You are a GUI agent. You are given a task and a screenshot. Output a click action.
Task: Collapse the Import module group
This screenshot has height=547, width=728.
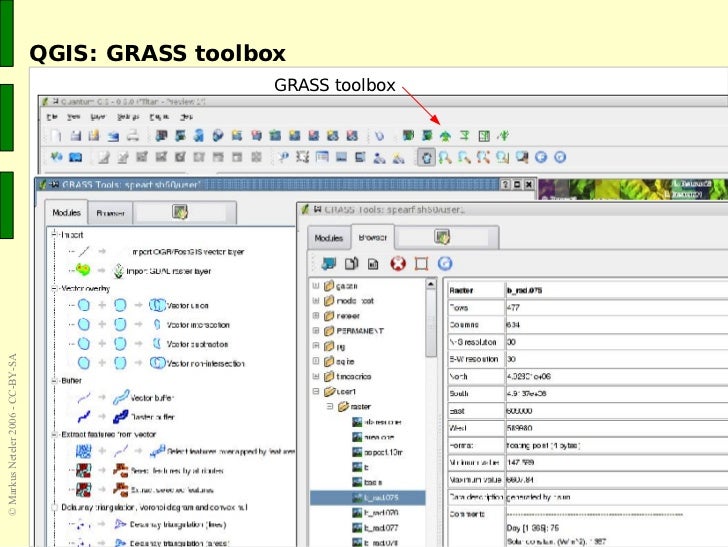(x=54, y=234)
